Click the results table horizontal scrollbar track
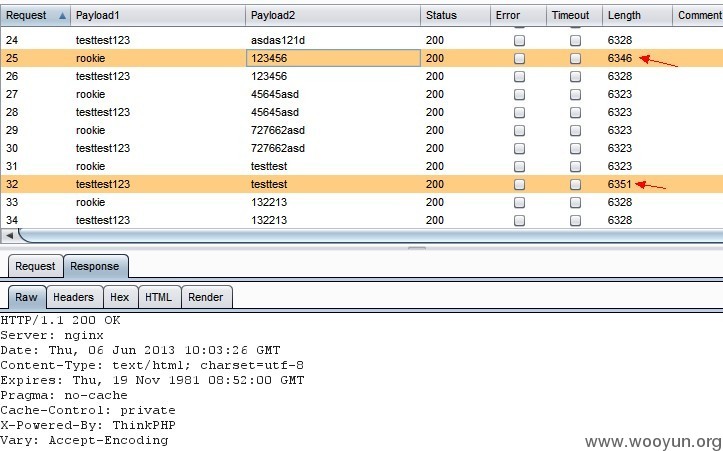Image resolution: width=723 pixels, height=451 pixels. point(369,236)
